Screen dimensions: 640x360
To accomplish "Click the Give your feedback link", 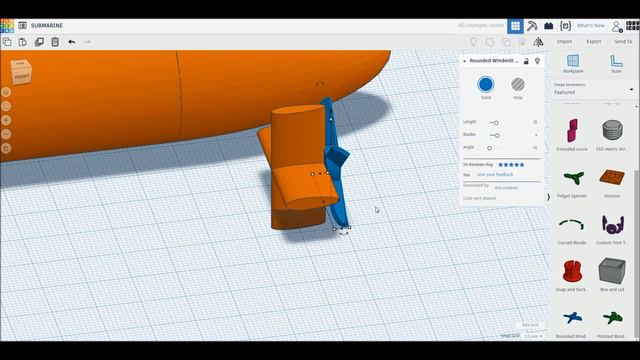I will 495,175.
